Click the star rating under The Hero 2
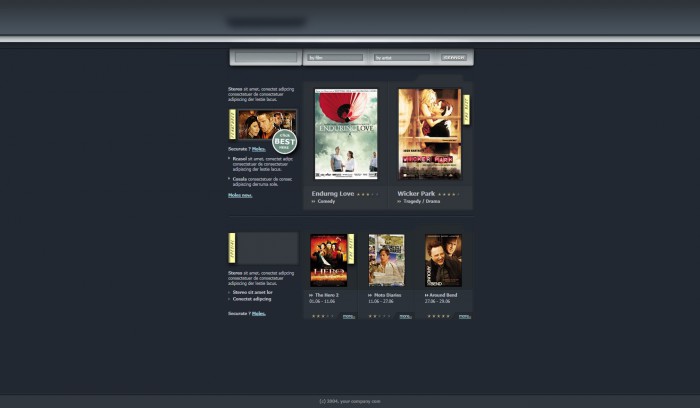 point(322,316)
